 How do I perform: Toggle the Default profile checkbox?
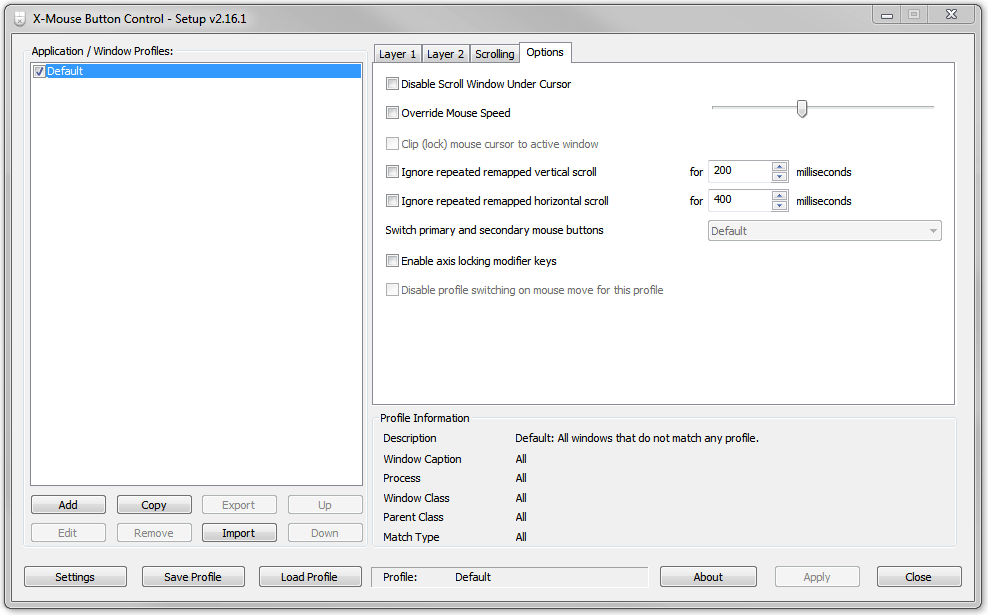[x=39, y=71]
